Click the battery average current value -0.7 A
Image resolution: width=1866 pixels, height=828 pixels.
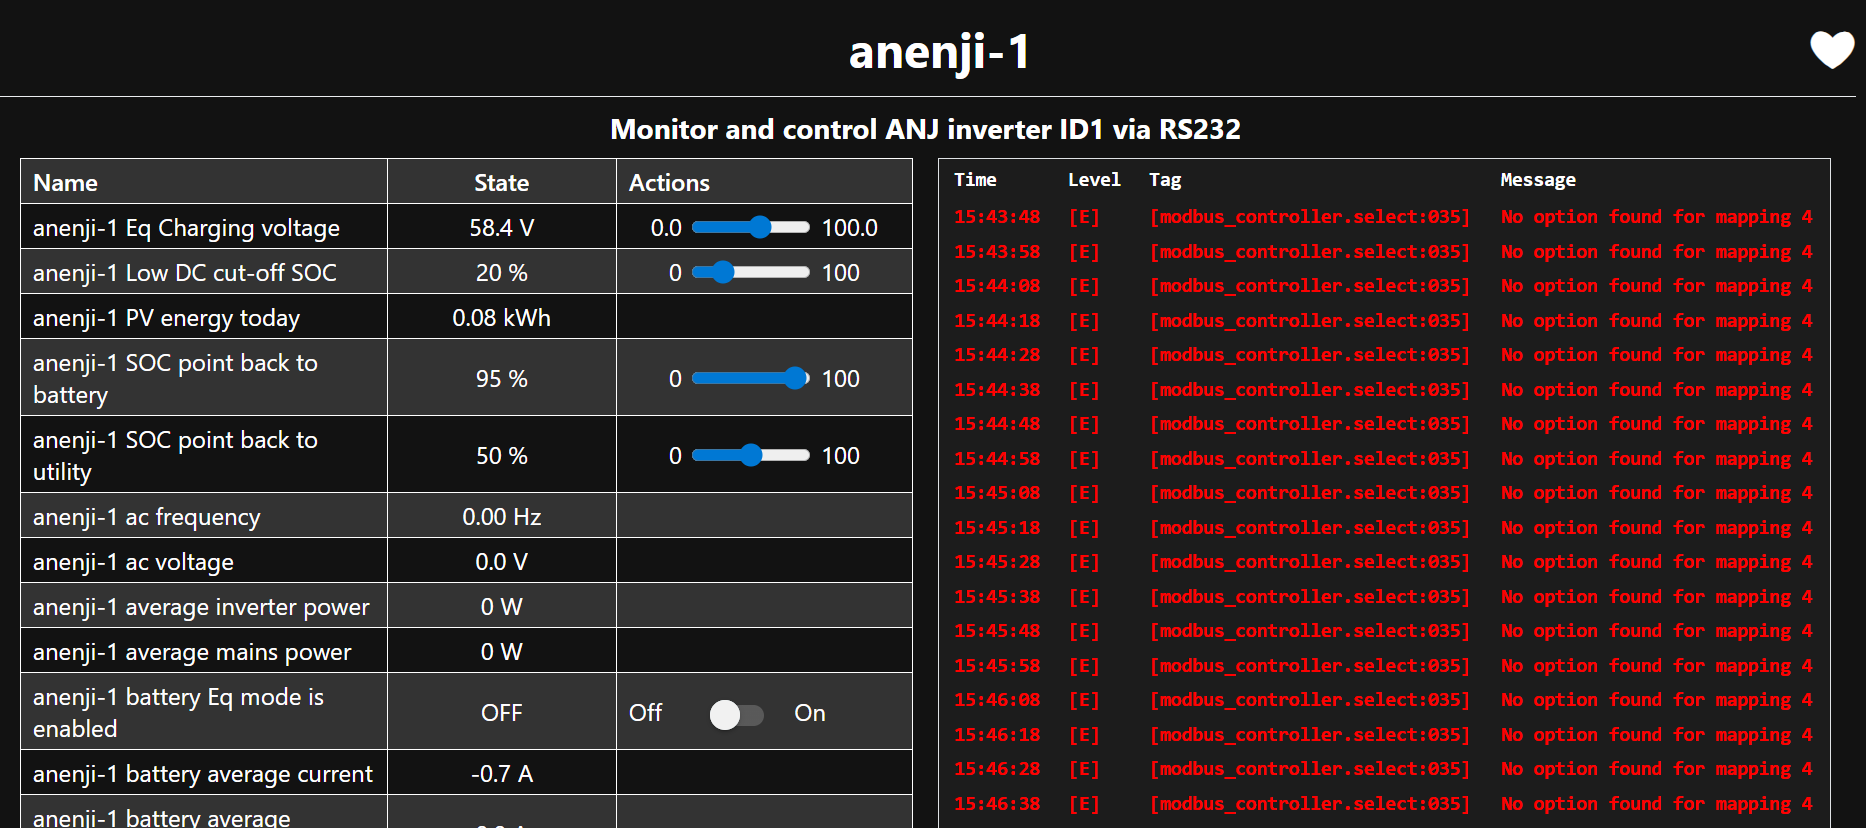click(x=501, y=774)
